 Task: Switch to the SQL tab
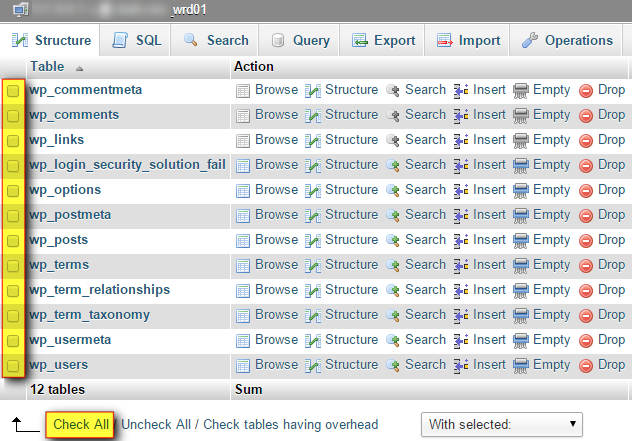coord(137,41)
